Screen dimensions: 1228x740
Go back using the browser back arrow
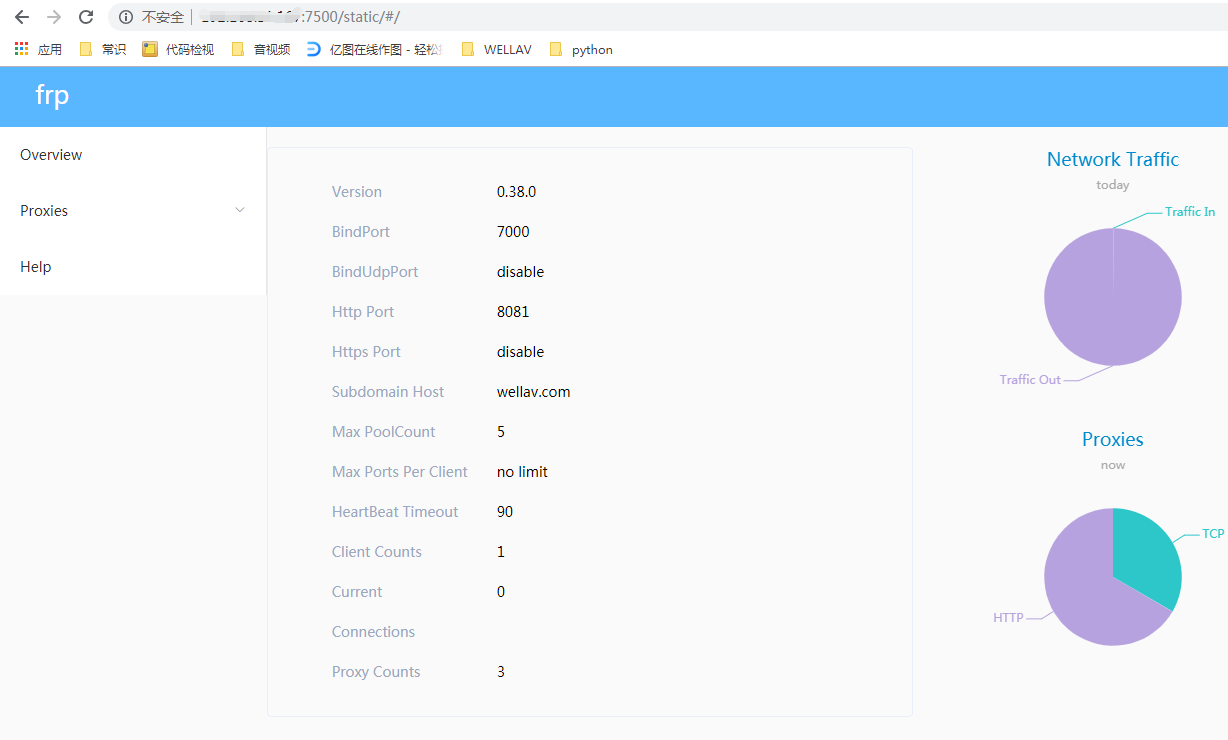pyautogui.click(x=22, y=17)
